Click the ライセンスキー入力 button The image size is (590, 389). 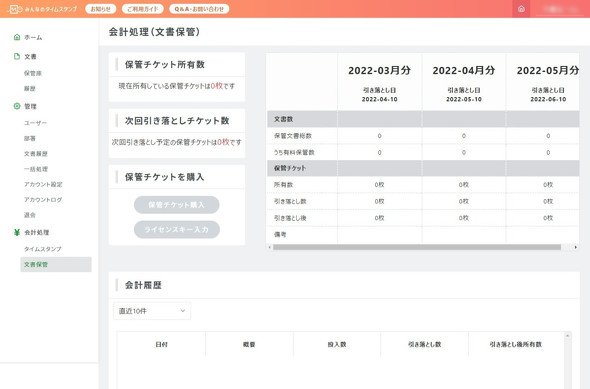point(176,229)
